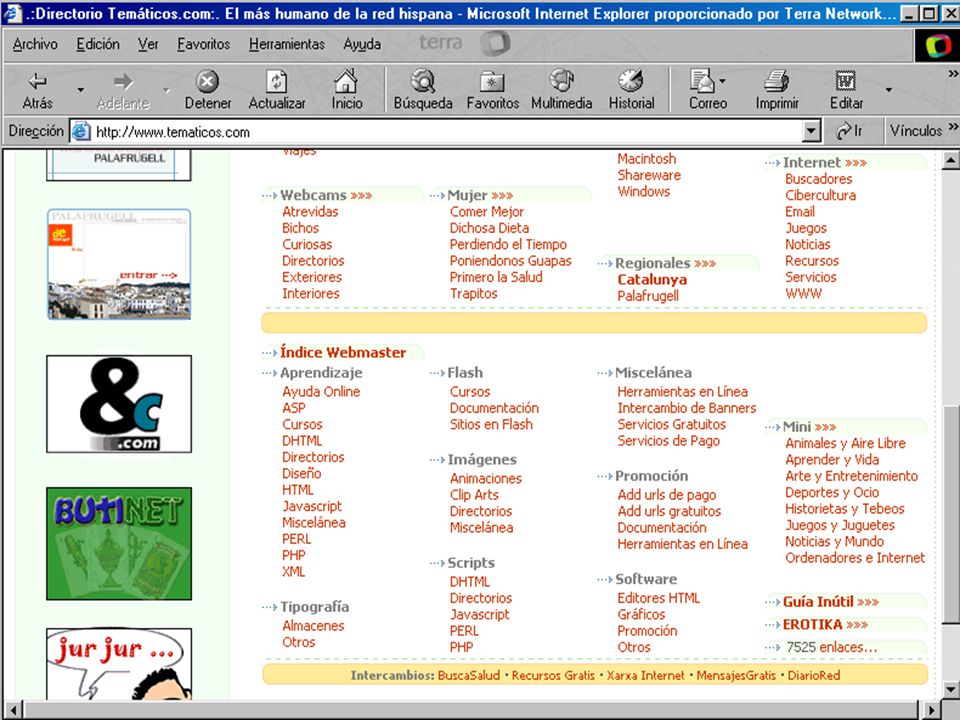Open the jur jur cartoon banner
This screenshot has height=720, width=960.
tap(119, 664)
